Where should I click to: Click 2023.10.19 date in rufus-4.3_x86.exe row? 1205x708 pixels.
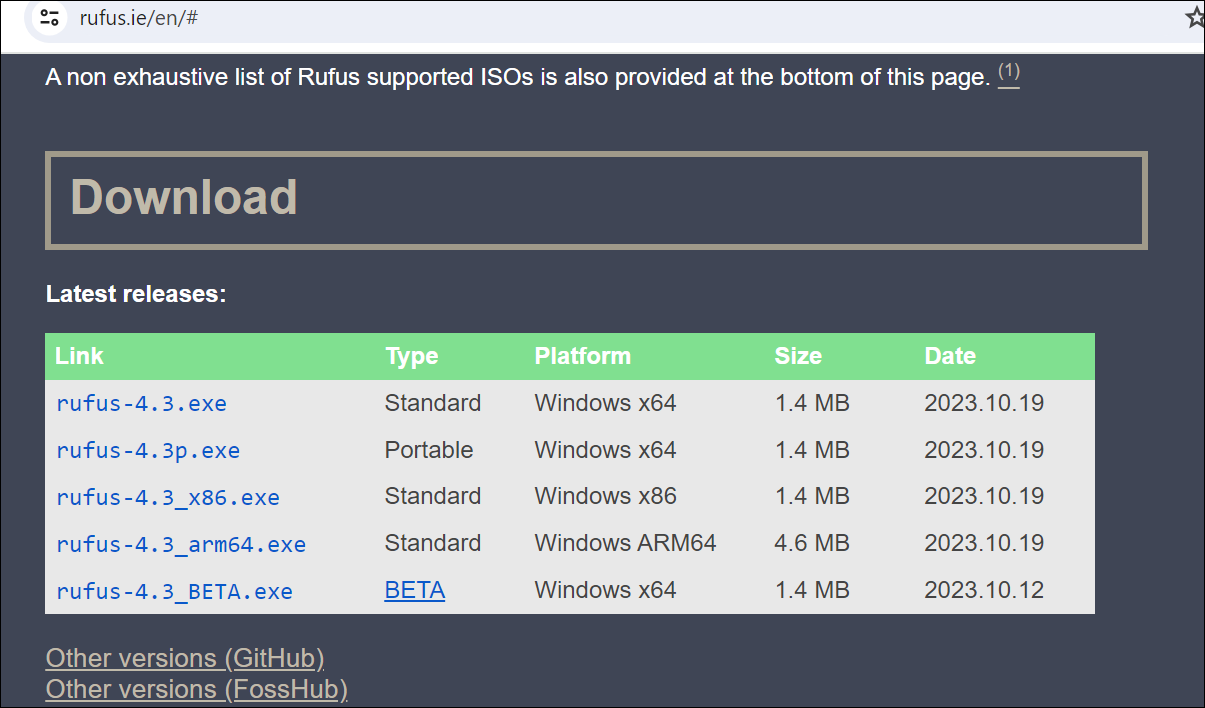pyautogui.click(x=984, y=496)
